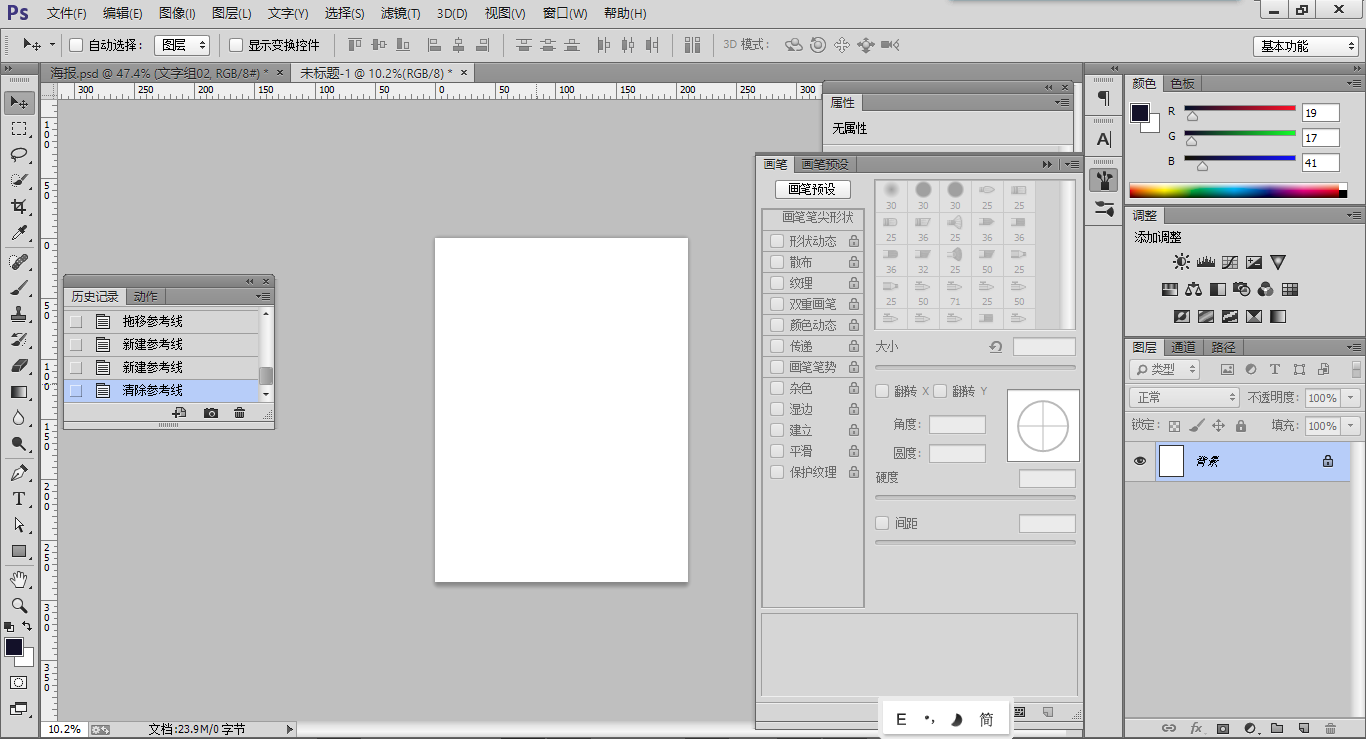The image size is (1366, 739).
Task: Select the Quick Selection tool
Action: [19, 180]
